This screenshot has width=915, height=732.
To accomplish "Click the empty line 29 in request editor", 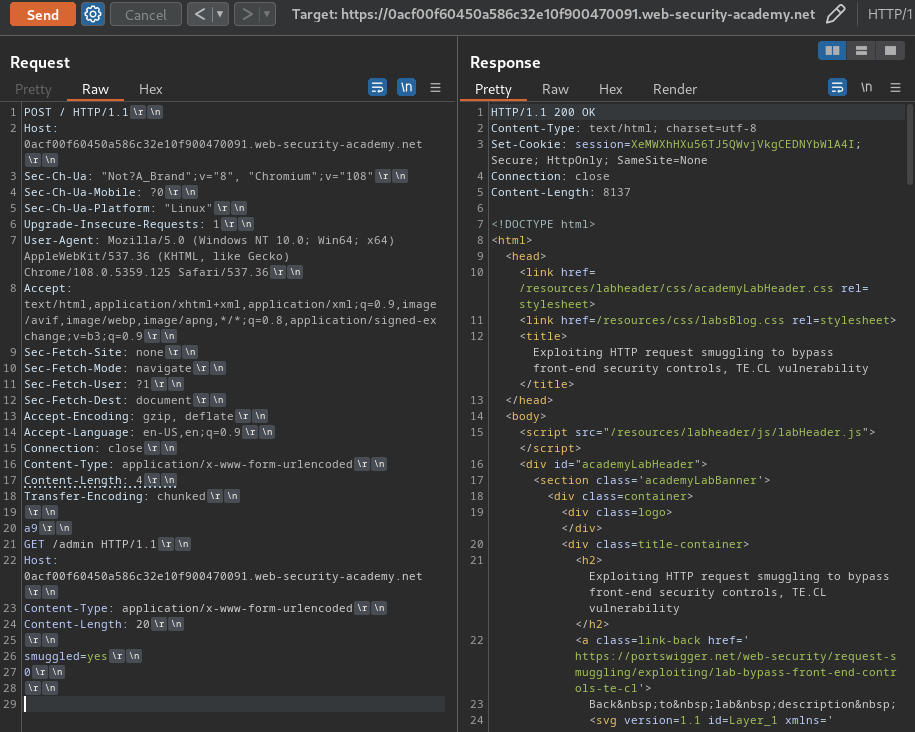I will (x=233, y=704).
